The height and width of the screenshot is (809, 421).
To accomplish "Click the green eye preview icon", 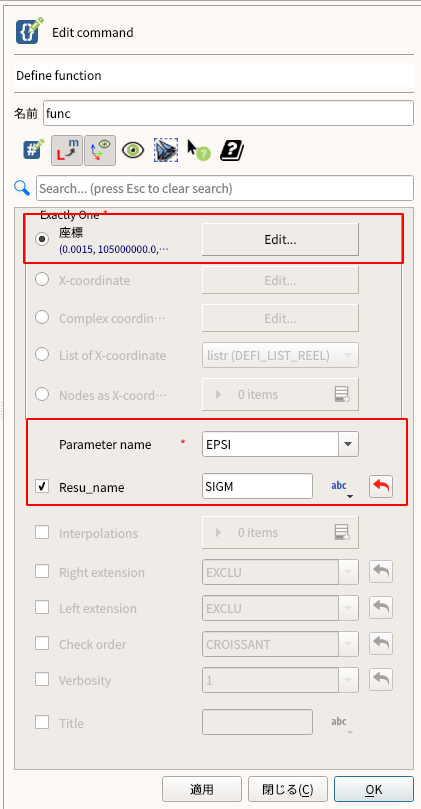I will point(133,151).
